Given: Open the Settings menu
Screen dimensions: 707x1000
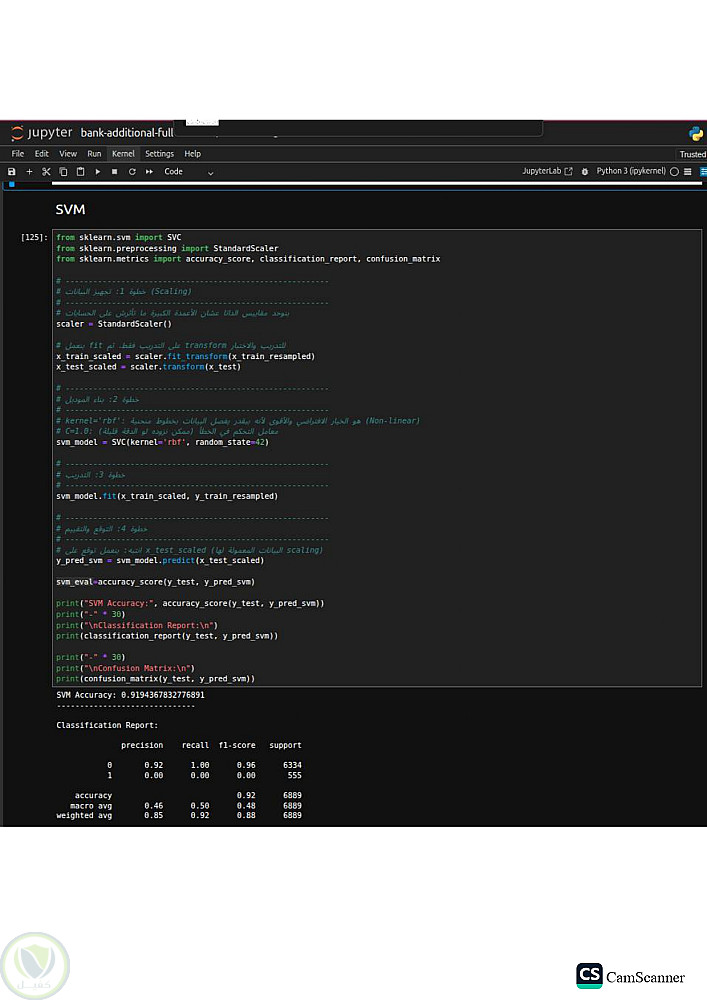Looking at the screenshot, I should click(x=159, y=154).
